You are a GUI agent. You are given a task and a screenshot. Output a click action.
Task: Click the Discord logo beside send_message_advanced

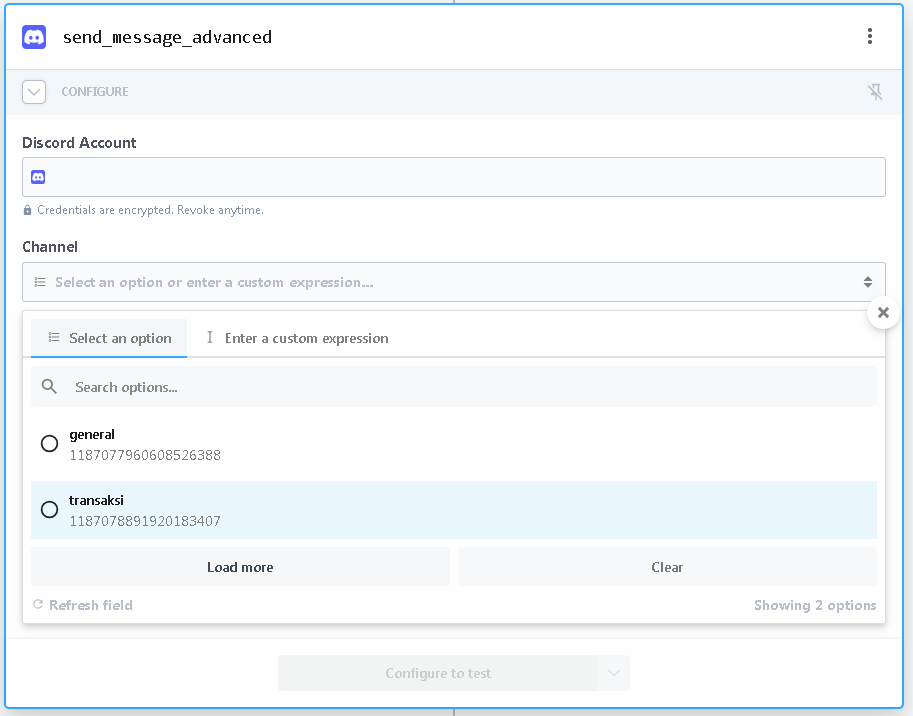[34, 37]
